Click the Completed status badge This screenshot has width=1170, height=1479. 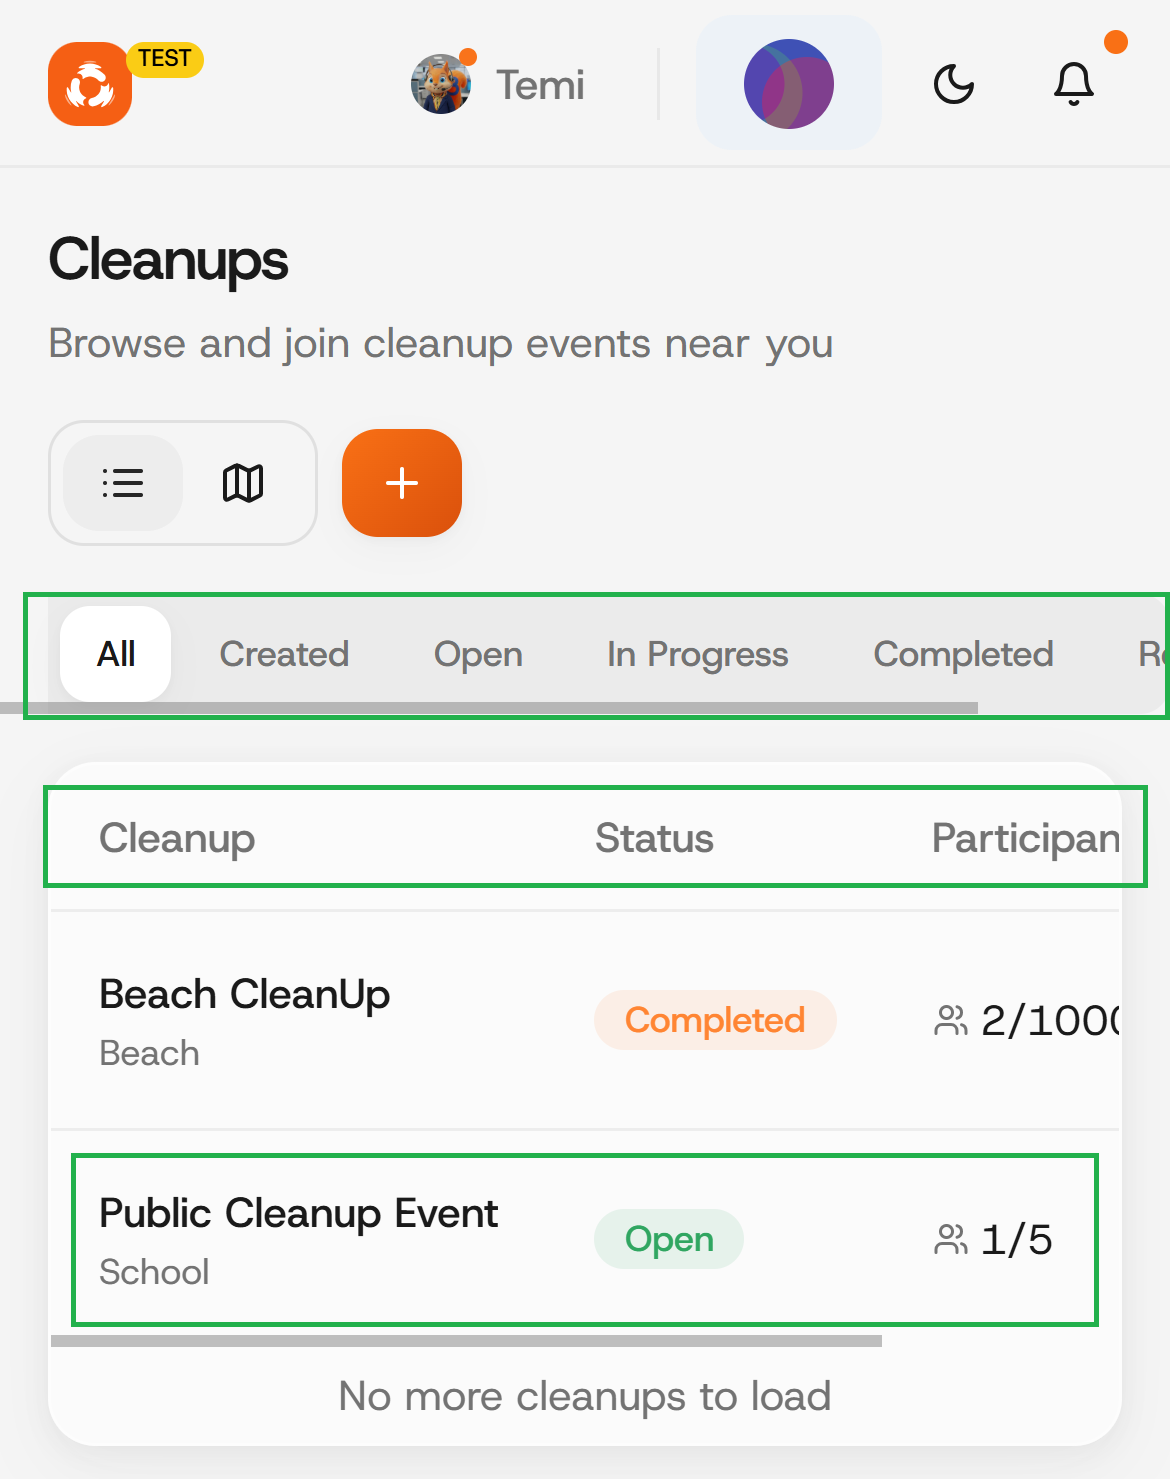click(715, 1020)
